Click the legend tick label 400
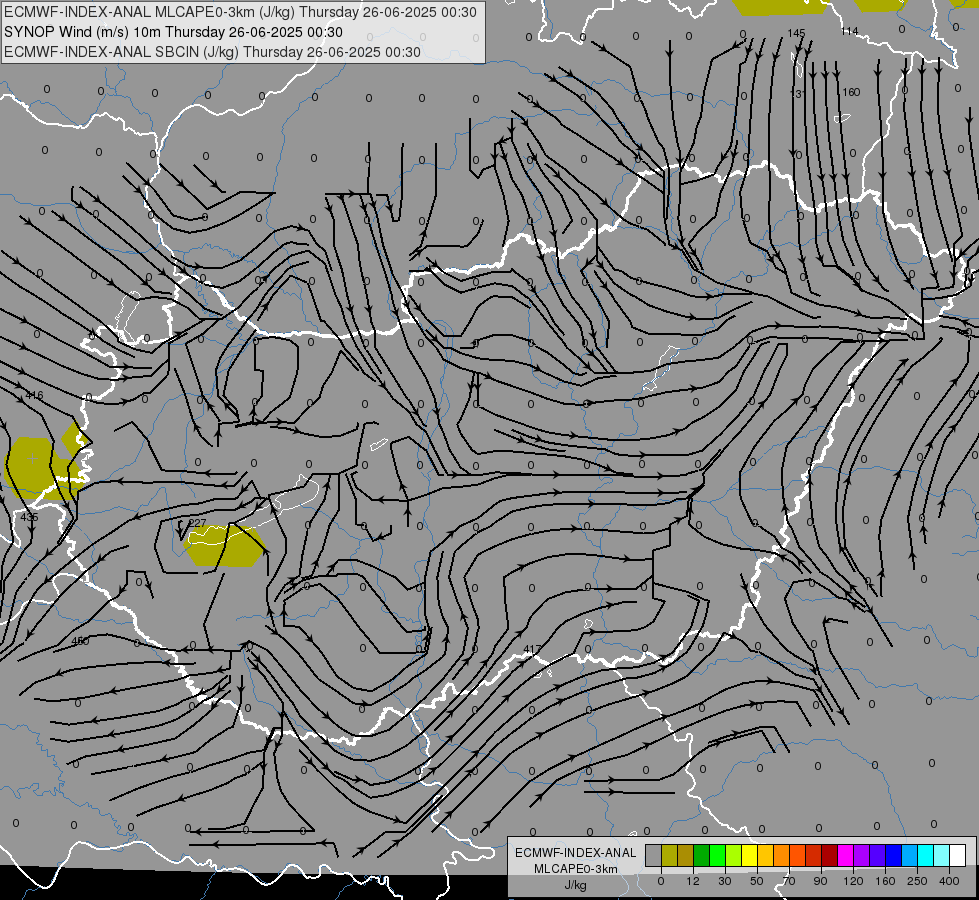The height and width of the screenshot is (900, 979). [949, 881]
